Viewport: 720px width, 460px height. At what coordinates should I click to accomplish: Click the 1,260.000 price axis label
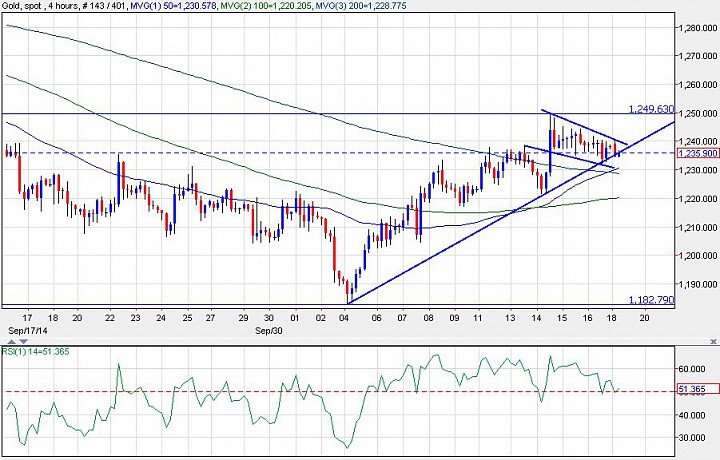tap(698, 84)
